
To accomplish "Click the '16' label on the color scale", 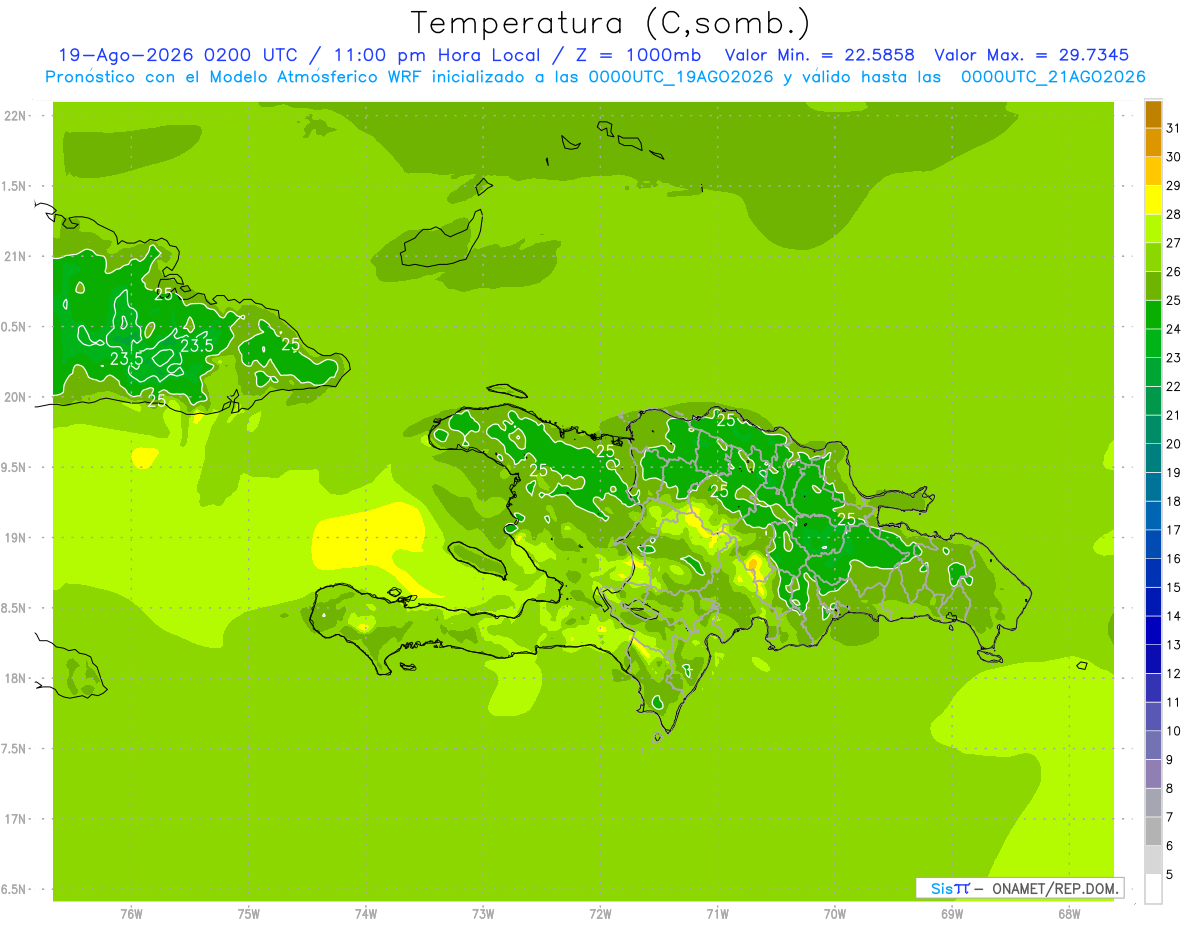I will coord(1174,559).
